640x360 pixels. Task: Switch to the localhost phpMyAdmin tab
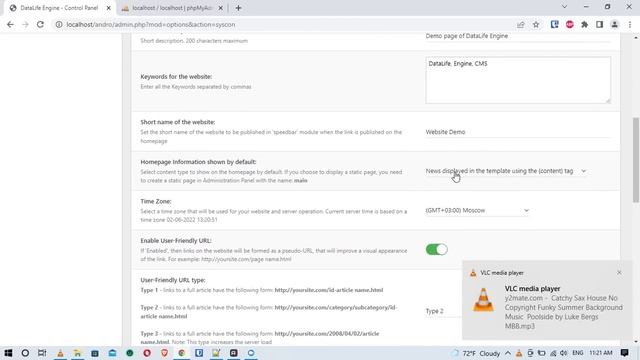(x=171, y=8)
